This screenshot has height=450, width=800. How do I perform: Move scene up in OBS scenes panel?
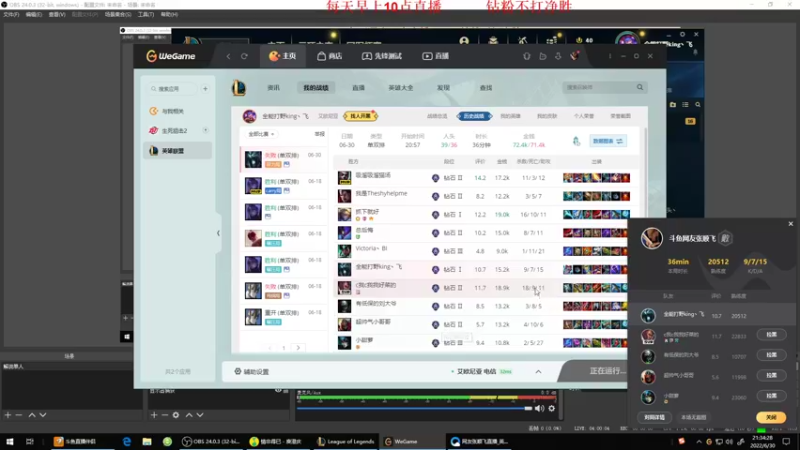[x=32, y=415]
